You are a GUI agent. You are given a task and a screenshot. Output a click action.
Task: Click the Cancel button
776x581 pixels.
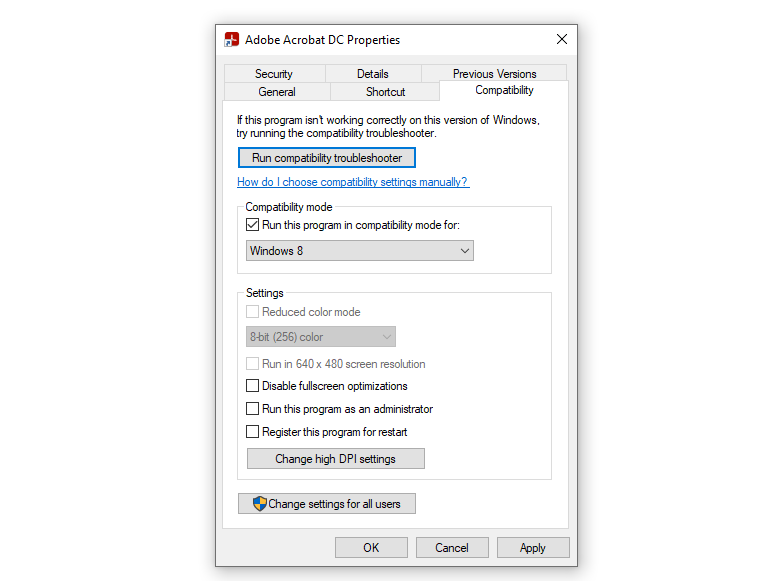pyautogui.click(x=452, y=547)
